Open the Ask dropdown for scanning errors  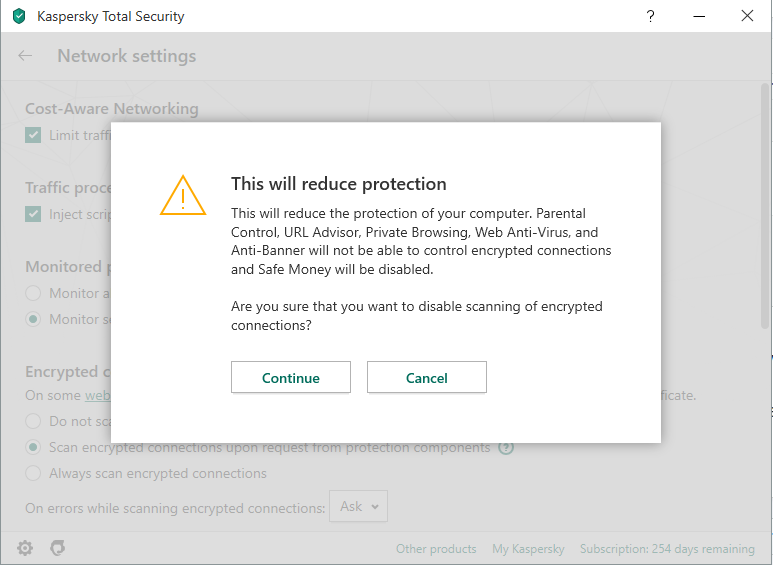point(358,507)
